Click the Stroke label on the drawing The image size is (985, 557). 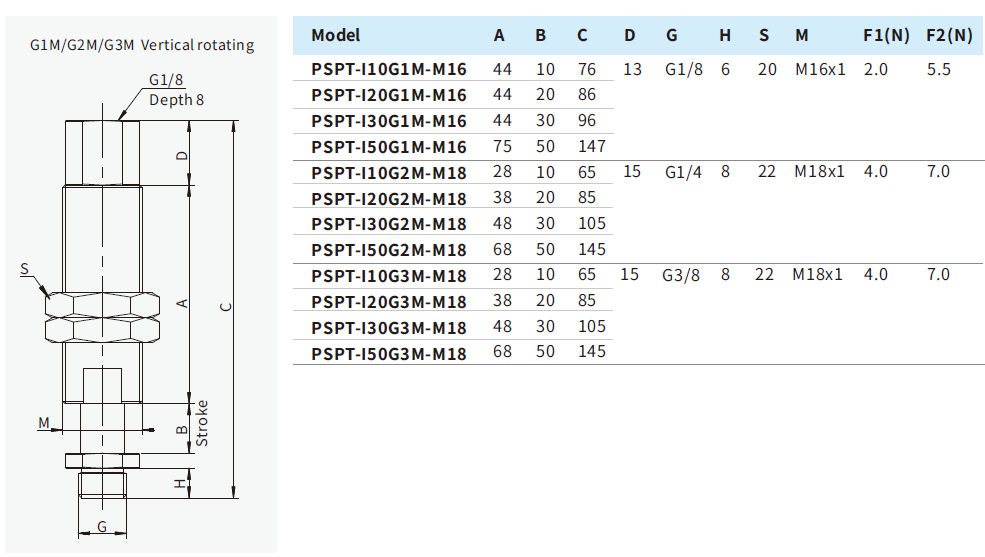[x=202, y=423]
